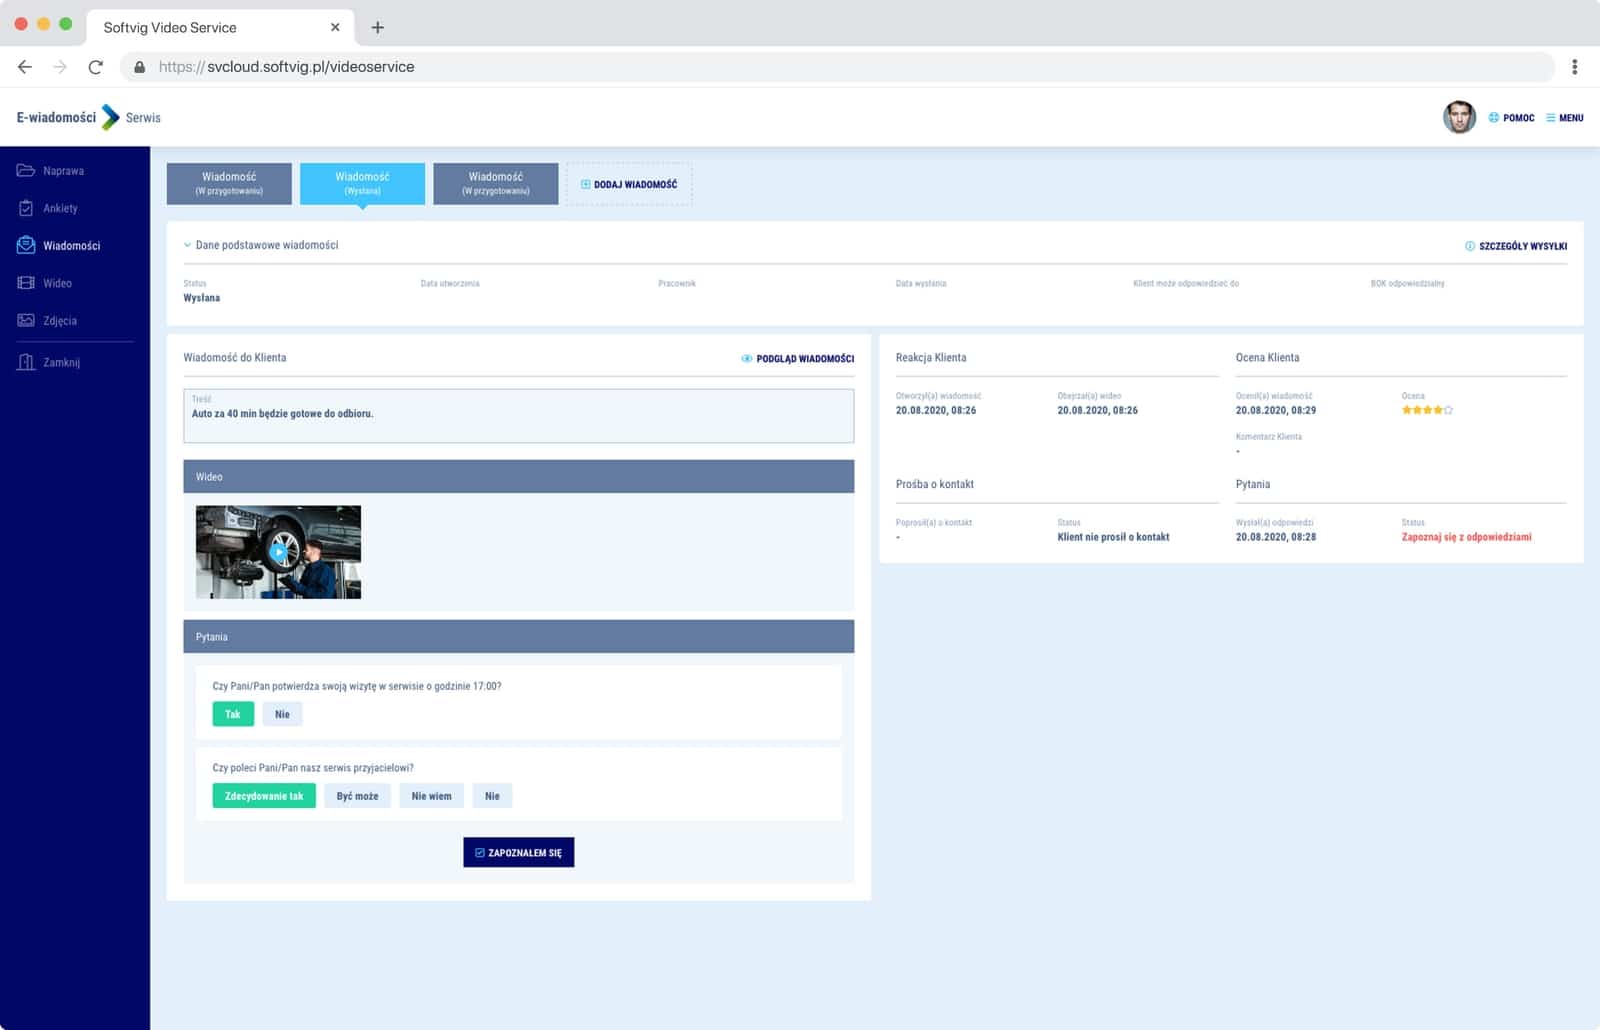Click the empty fifth rating star

(x=1450, y=409)
